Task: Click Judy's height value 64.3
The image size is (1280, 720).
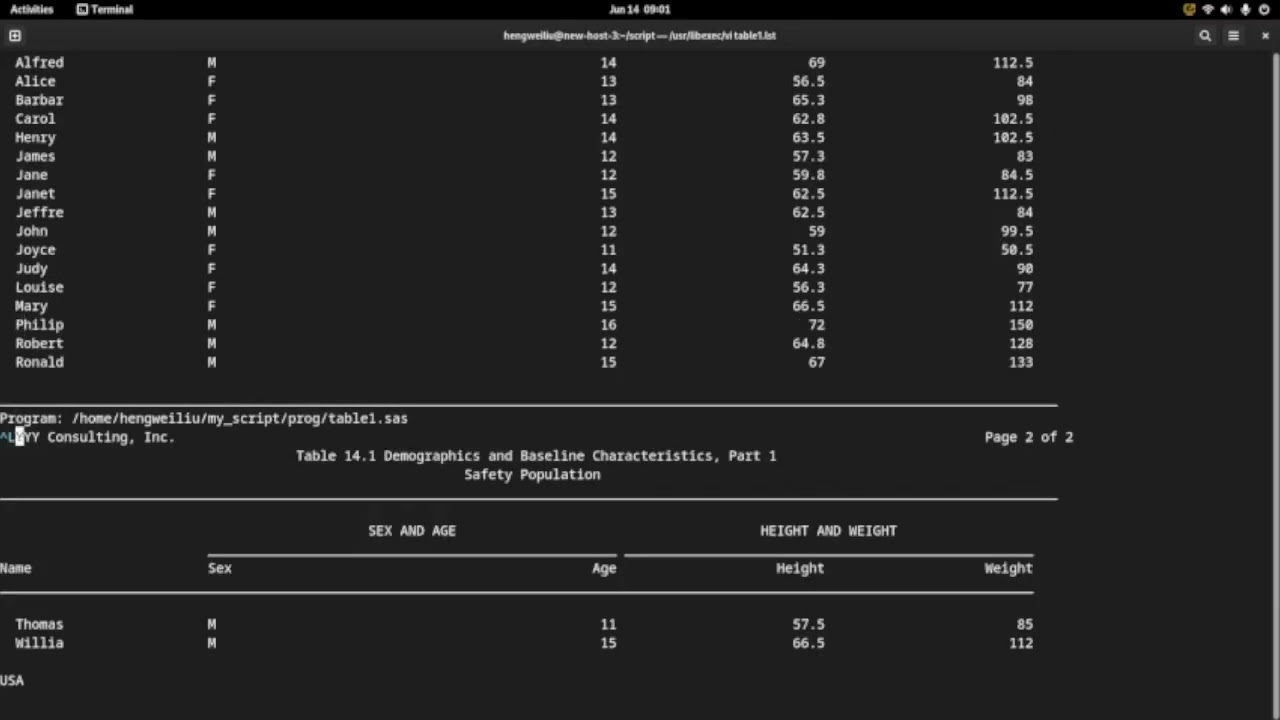Action: 808,268
